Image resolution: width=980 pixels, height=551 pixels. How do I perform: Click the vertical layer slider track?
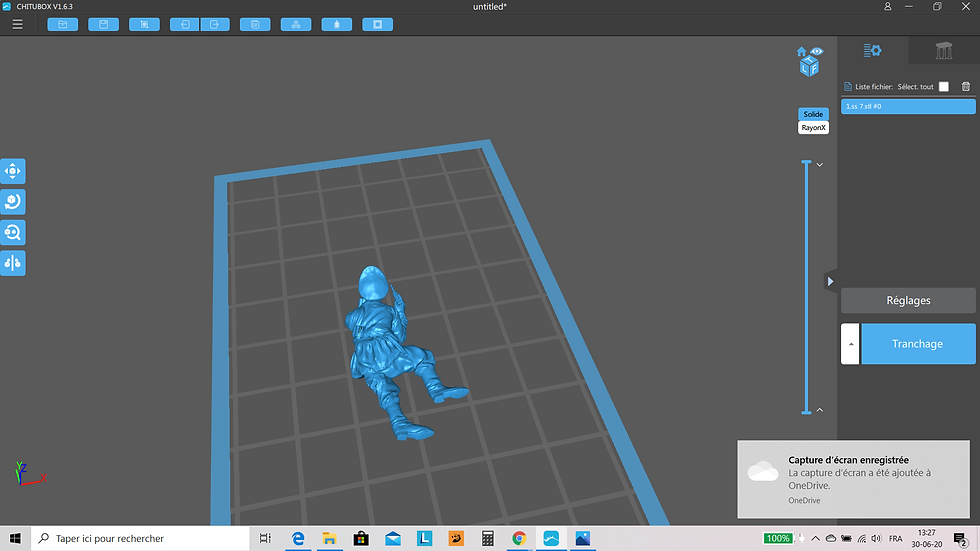[806, 287]
